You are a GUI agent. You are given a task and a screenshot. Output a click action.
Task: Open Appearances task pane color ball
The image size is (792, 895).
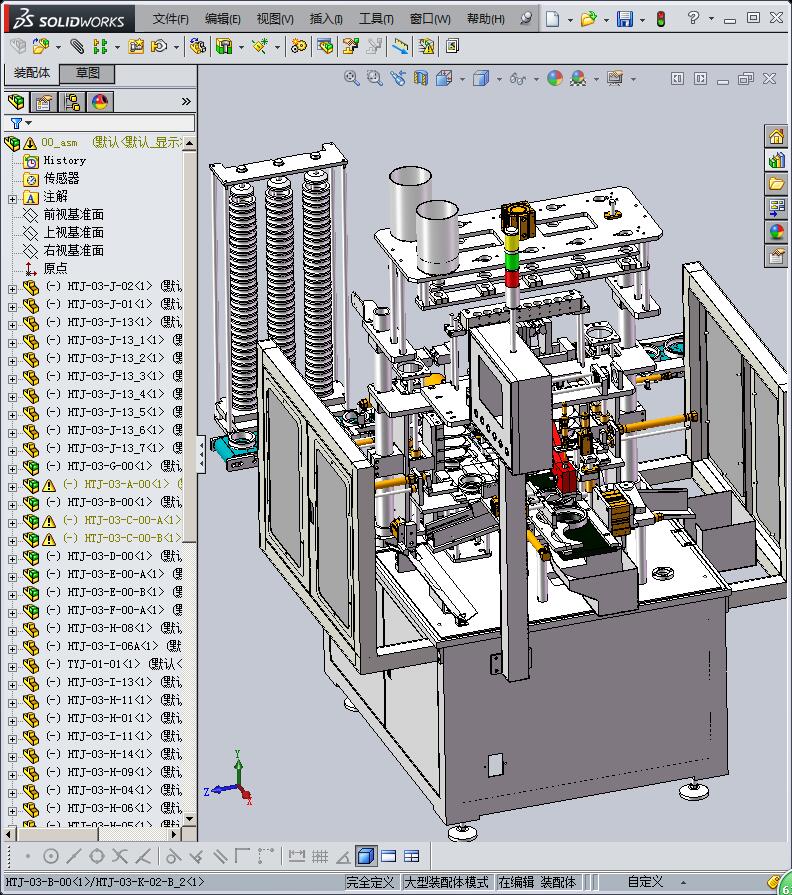click(777, 232)
